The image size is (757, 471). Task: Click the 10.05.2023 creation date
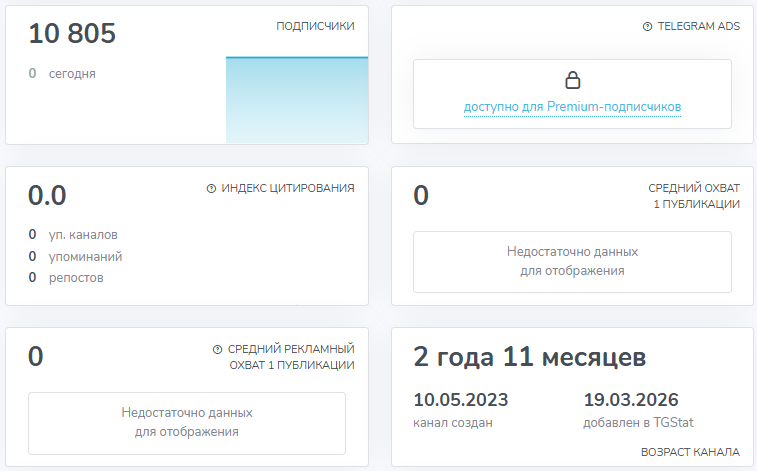click(x=461, y=400)
